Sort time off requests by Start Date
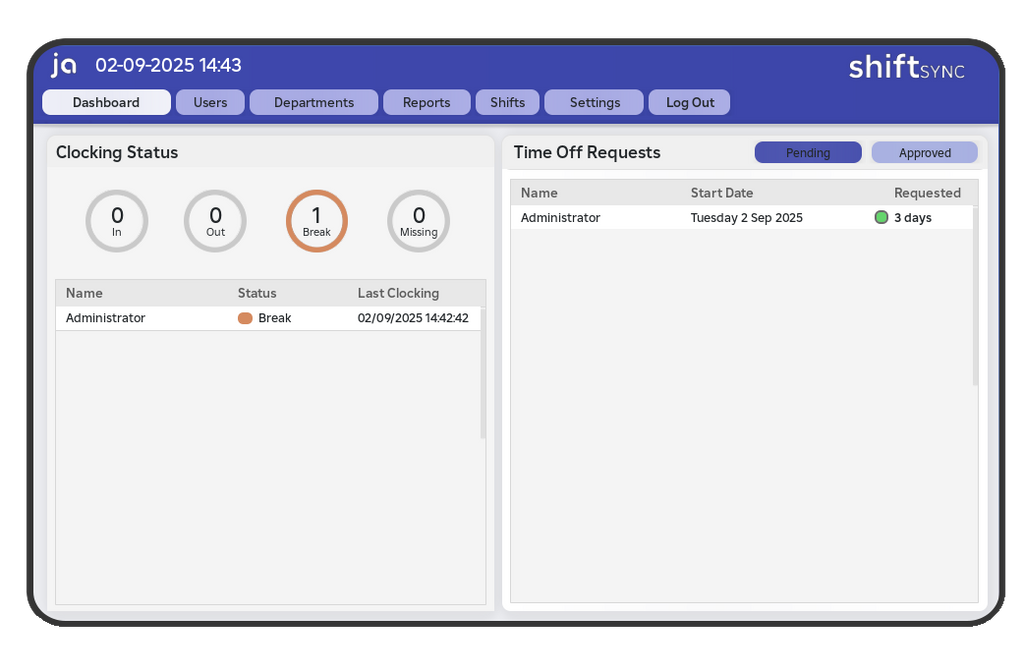Viewport: 1024px width, 671px height. [x=721, y=193]
